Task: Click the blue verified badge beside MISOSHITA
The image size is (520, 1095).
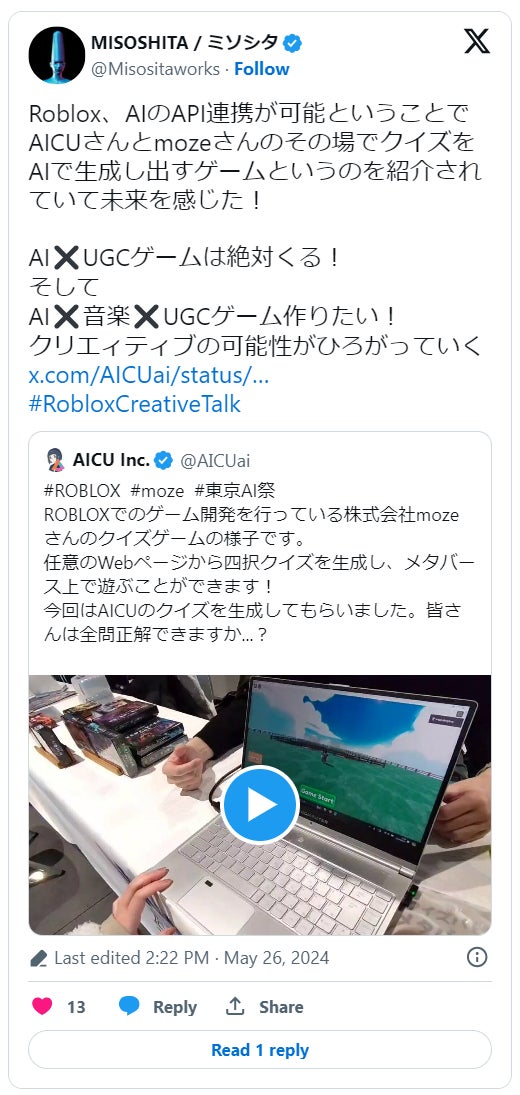Action: point(292,43)
